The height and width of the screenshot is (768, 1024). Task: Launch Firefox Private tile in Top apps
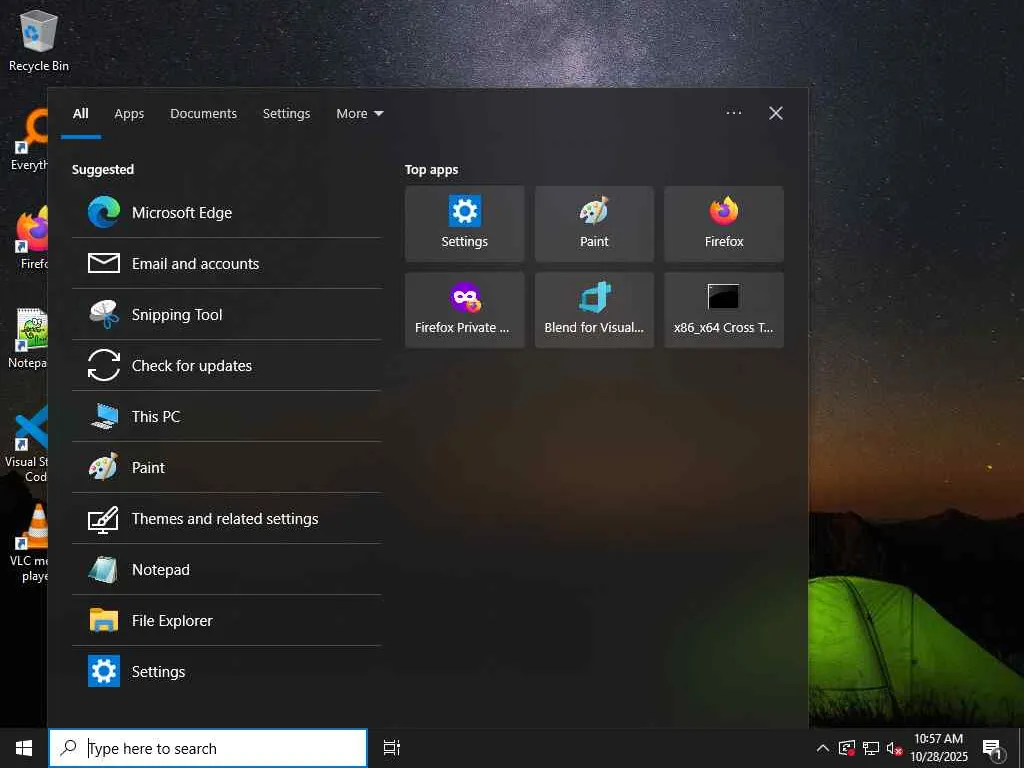pos(464,310)
